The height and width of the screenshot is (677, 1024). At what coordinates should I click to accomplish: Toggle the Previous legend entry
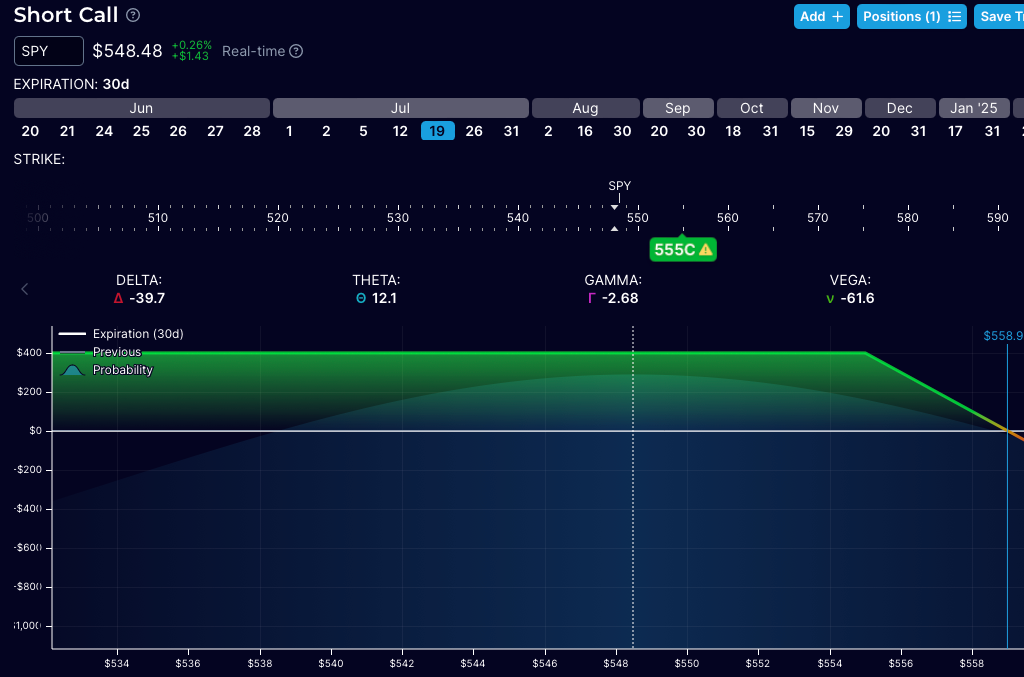(100, 352)
